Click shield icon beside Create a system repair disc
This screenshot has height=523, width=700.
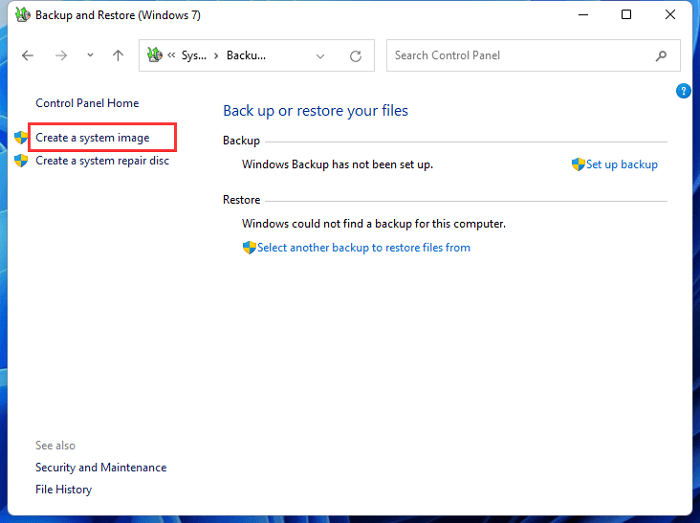click(x=21, y=160)
